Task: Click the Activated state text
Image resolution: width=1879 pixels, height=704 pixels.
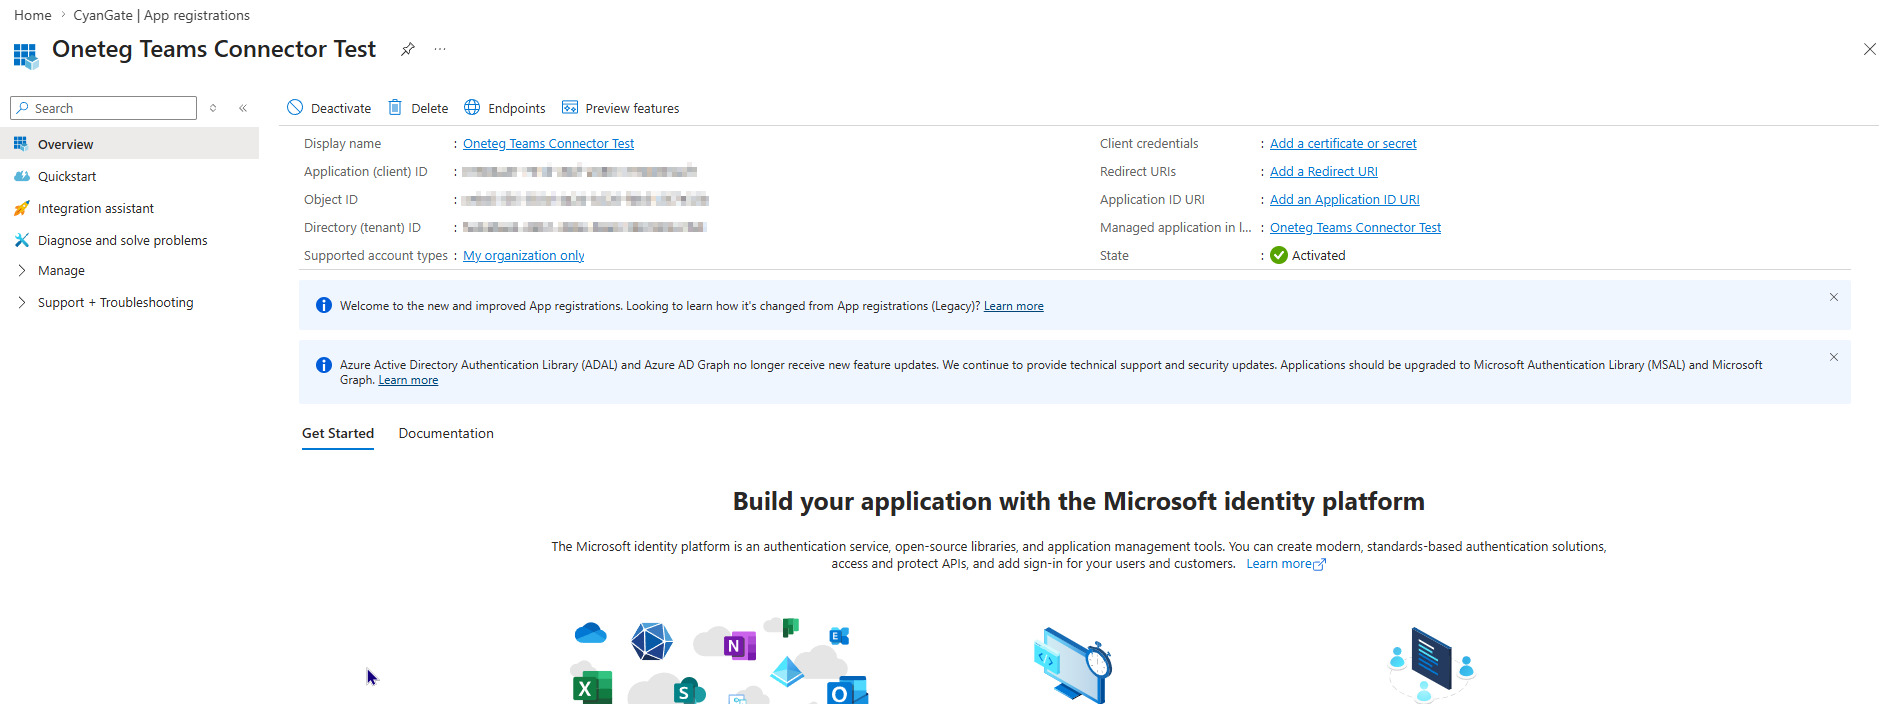Action: [1318, 255]
